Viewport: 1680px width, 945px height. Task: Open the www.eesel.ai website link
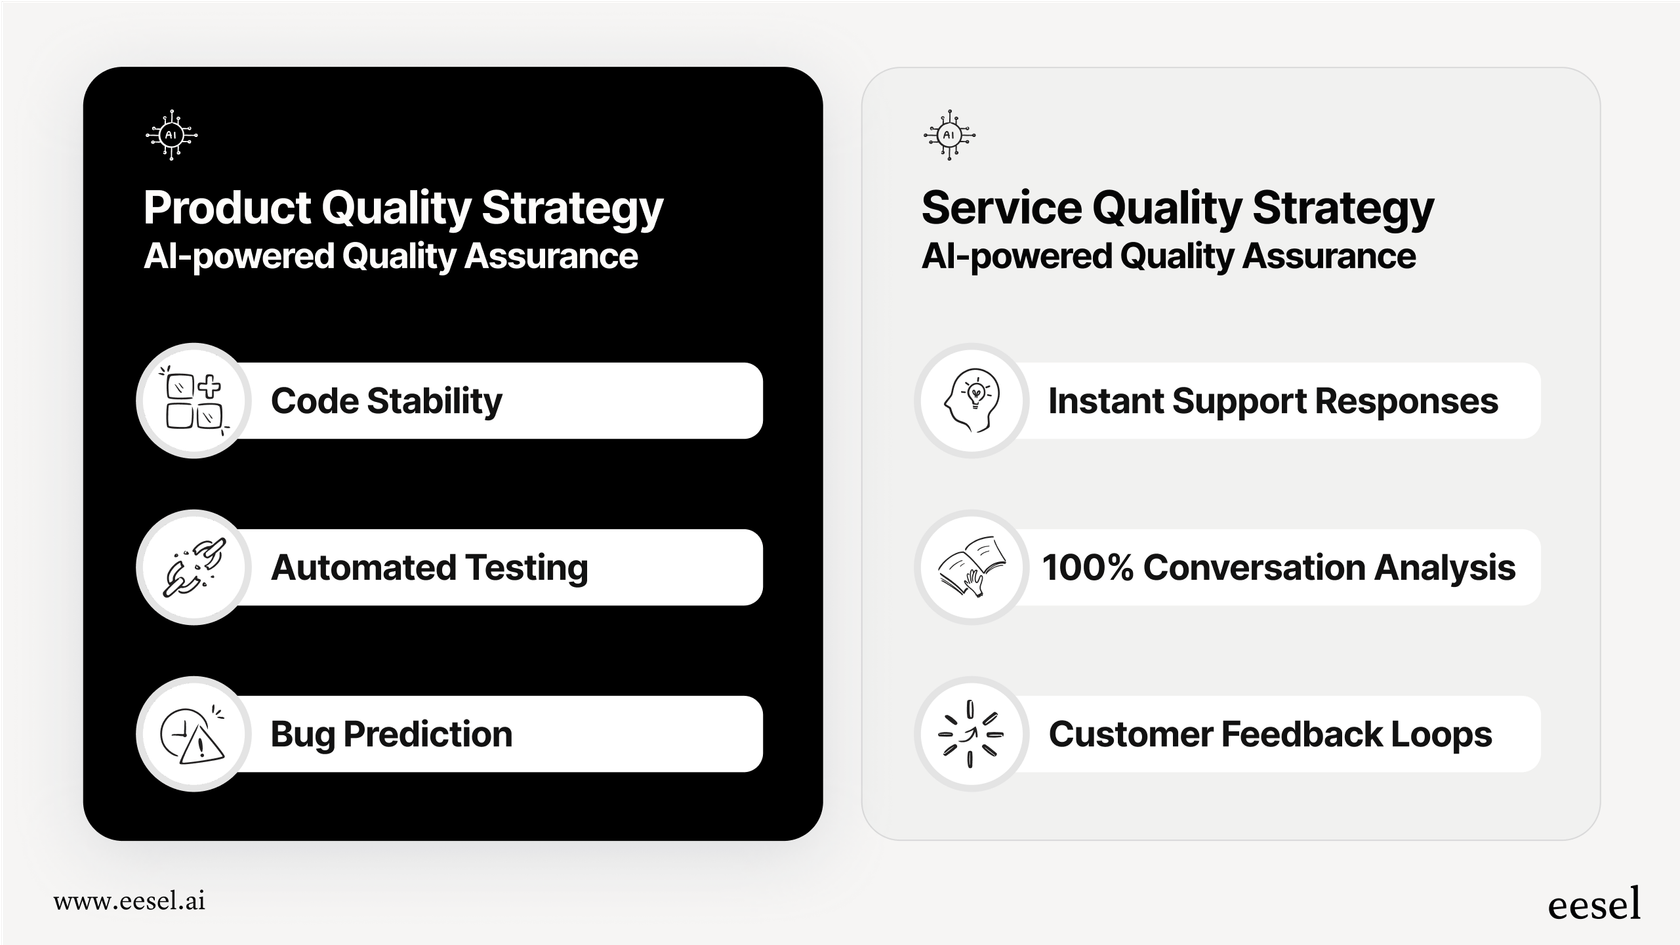coord(129,901)
